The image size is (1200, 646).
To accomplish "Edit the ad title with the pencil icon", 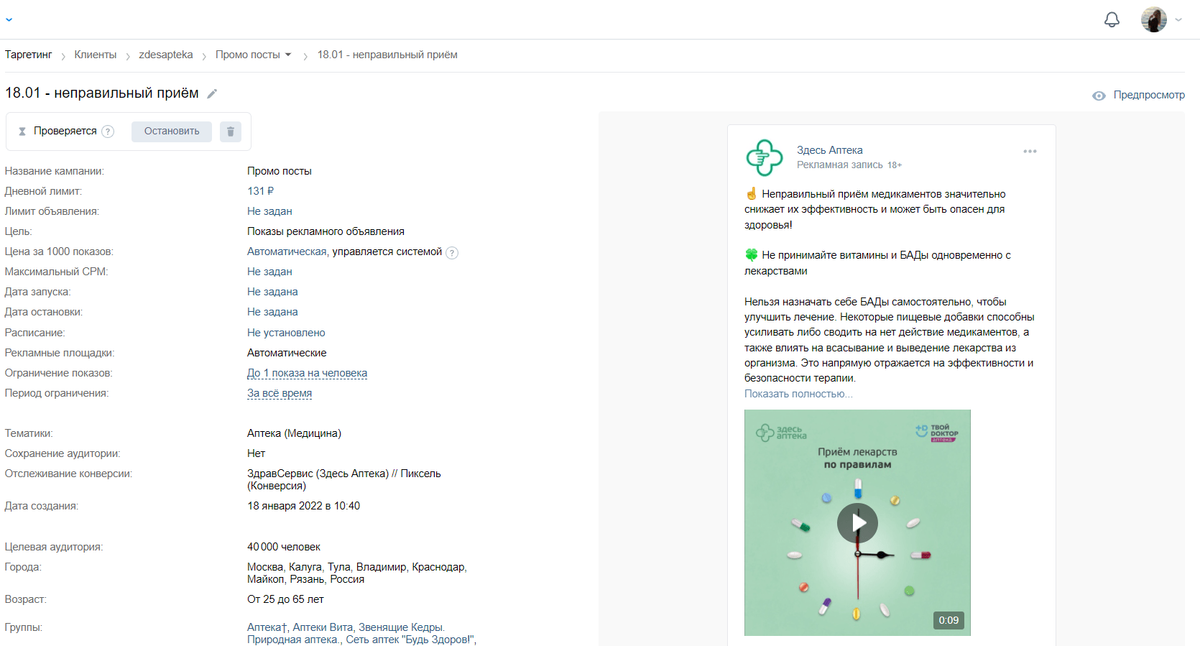I will 212,93.
